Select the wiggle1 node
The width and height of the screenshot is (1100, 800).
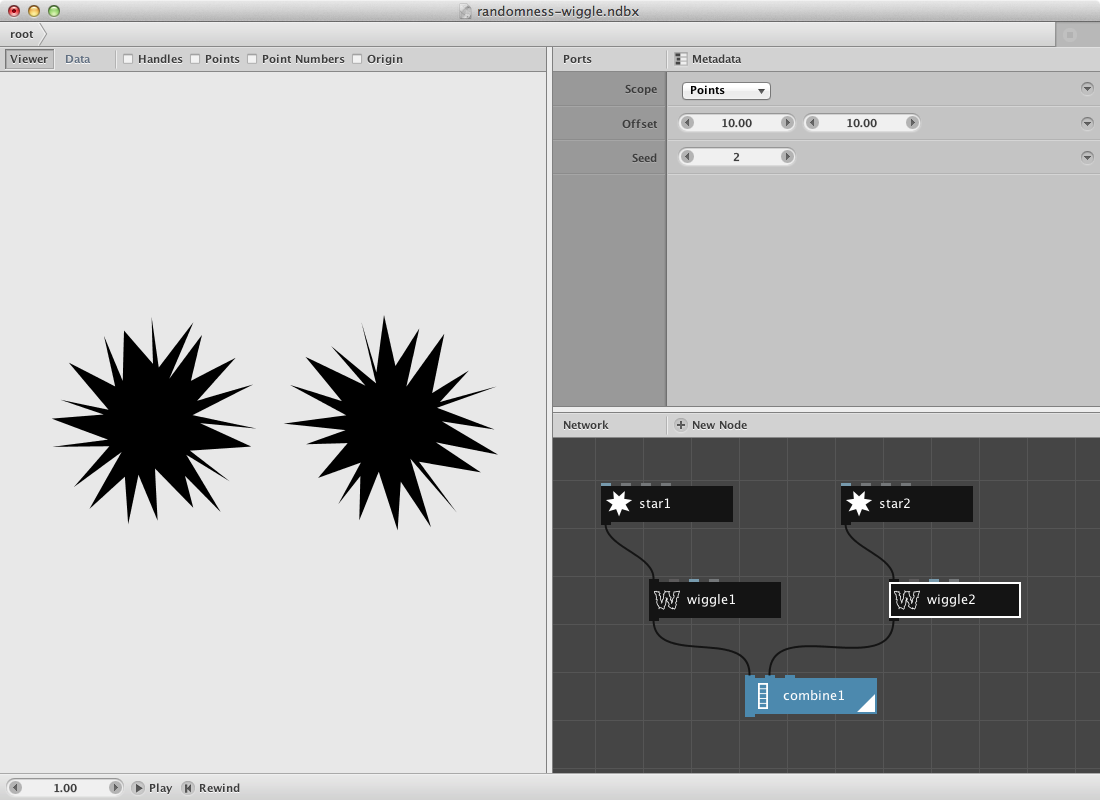[x=715, y=600]
